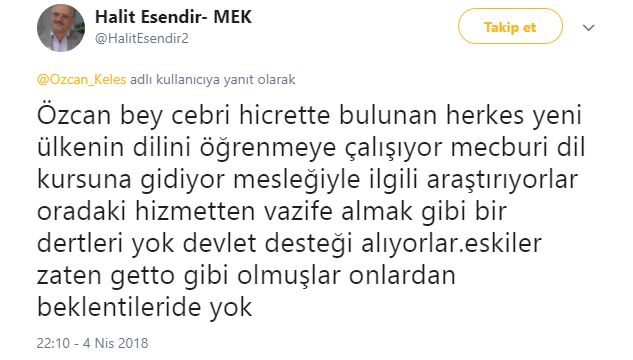
Task: Select the word 'araştırıyorlar' in the tweet
Action: pyautogui.click(x=503, y=180)
